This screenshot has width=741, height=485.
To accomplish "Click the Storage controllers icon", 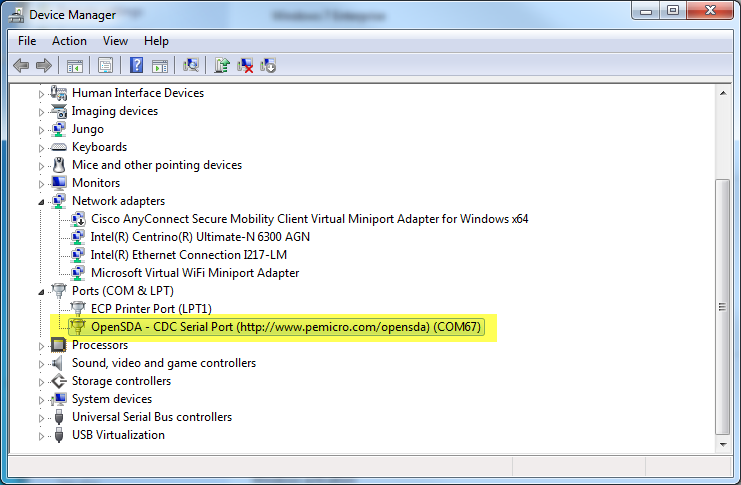I will 59,381.
